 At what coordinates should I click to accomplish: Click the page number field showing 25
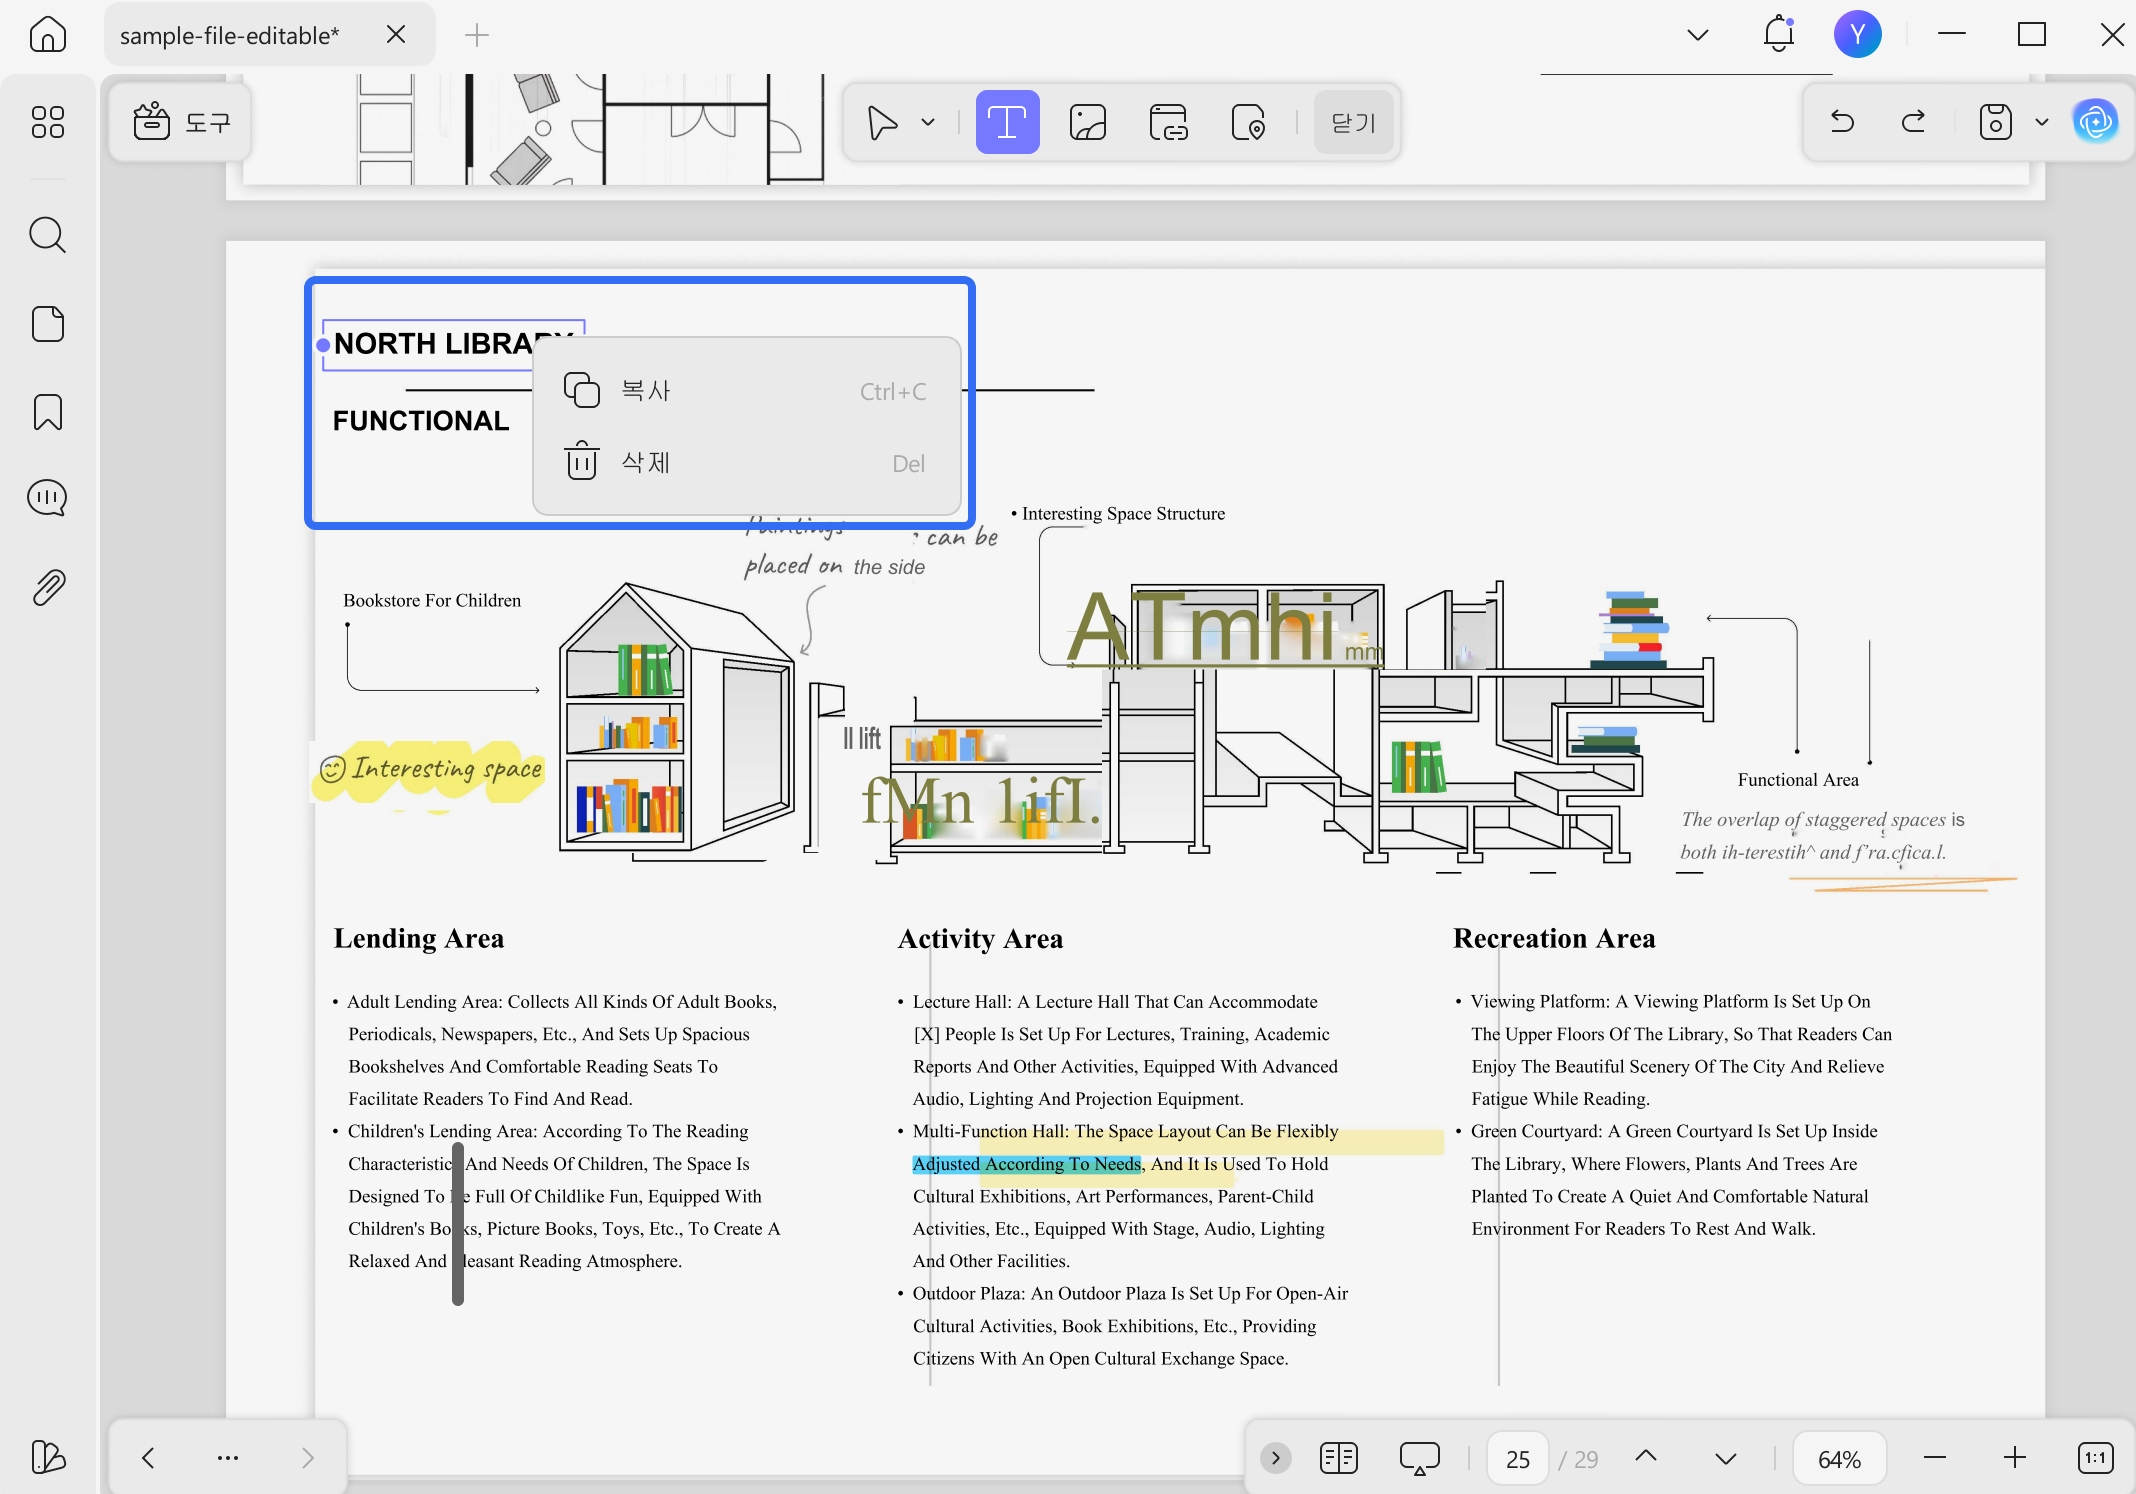1518,1459
